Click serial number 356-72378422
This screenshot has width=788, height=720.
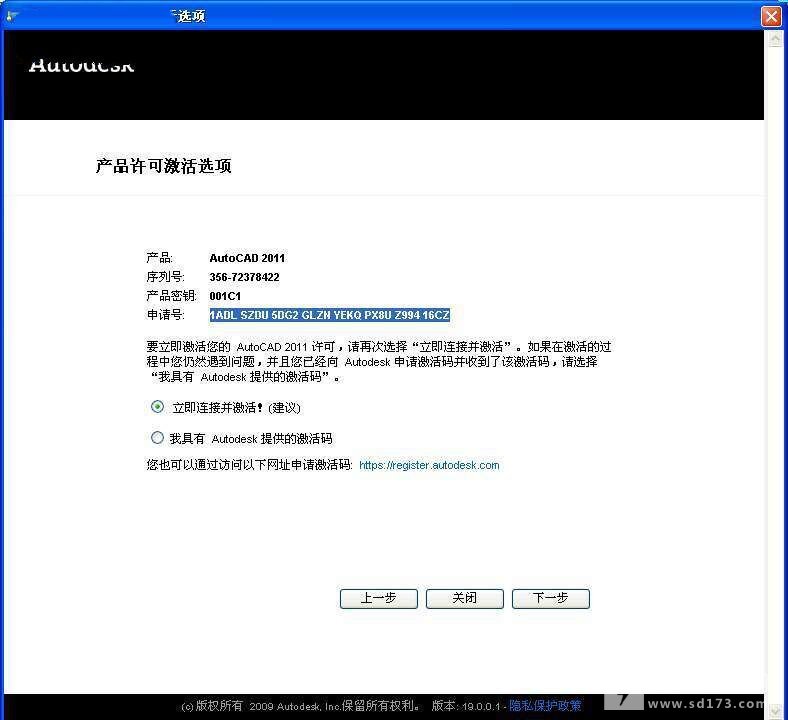pos(244,277)
